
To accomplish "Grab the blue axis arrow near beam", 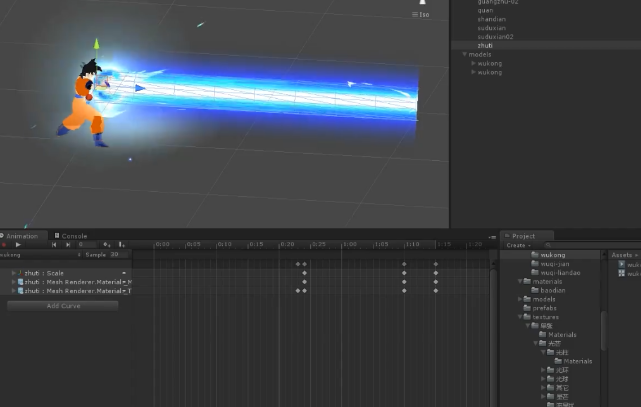I will tap(139, 87).
